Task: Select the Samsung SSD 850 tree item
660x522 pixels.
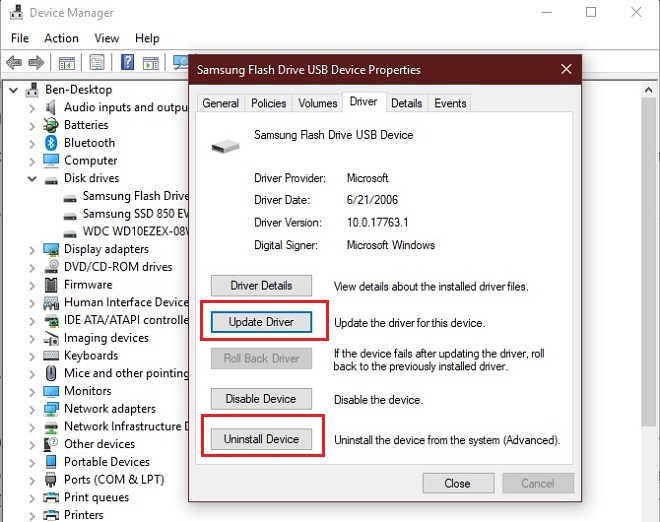Action: click(x=125, y=214)
